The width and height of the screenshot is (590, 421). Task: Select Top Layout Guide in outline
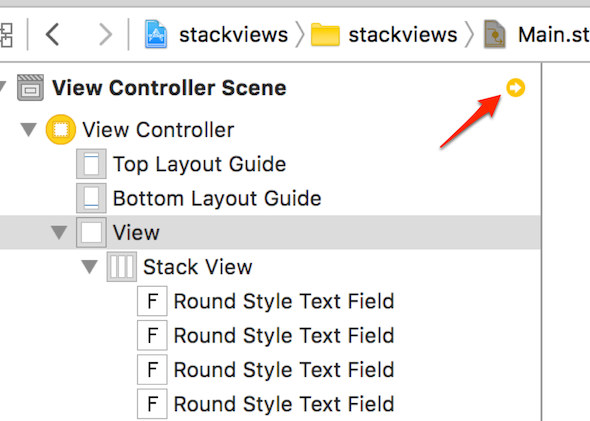[x=182, y=164]
